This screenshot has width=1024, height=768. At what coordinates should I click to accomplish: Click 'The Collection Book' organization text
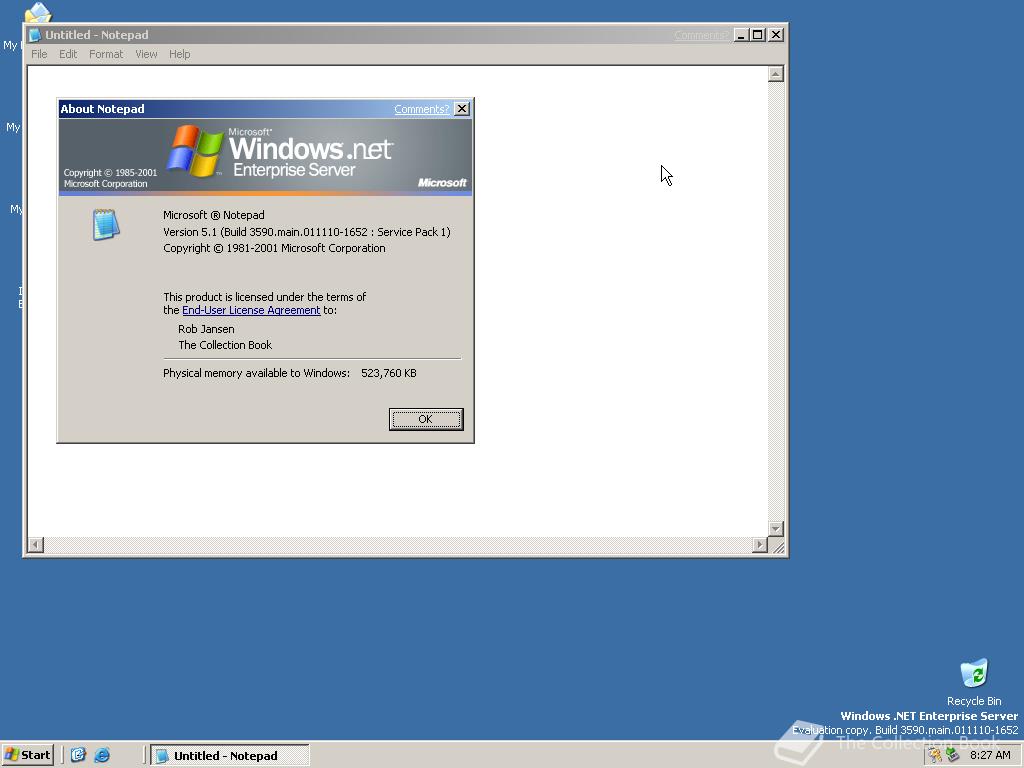225,345
